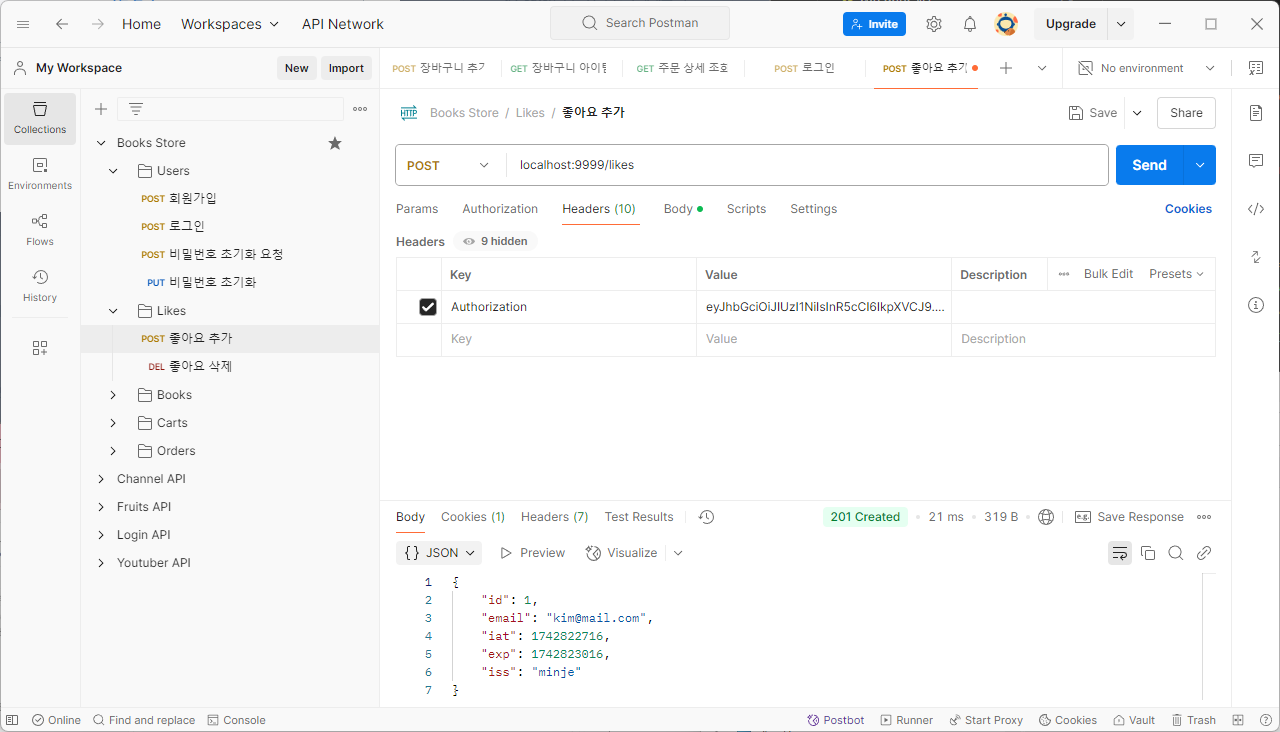Switch to the Settings tab
Screen dimensions: 1280x732
point(813,209)
